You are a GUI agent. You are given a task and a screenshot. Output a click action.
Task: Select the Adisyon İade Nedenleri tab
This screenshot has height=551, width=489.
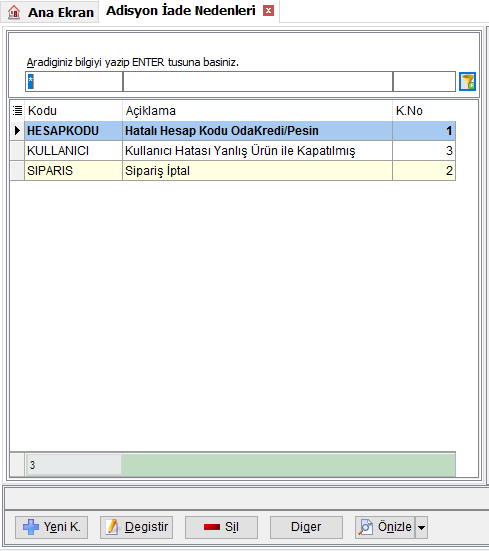(x=181, y=11)
